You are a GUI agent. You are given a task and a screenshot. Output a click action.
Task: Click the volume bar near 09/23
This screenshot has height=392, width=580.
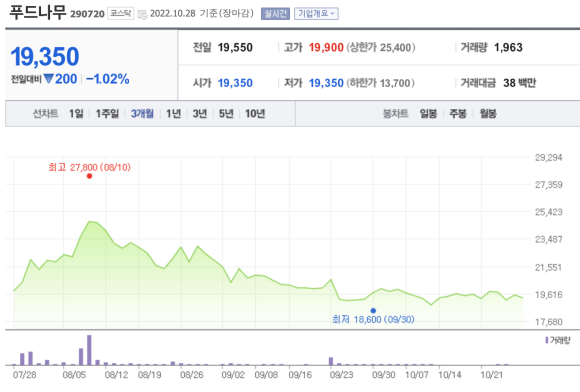pos(331,361)
